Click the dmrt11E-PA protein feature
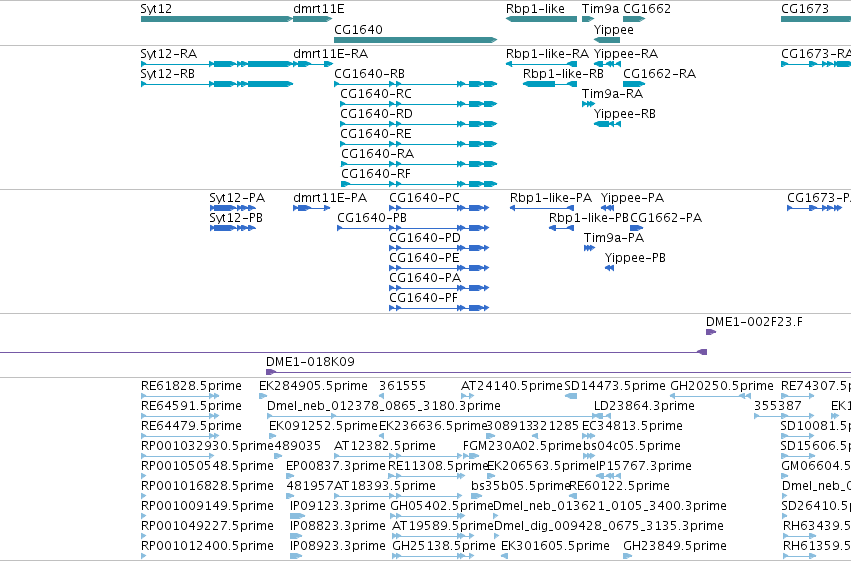The height and width of the screenshot is (561, 851). [x=312, y=208]
